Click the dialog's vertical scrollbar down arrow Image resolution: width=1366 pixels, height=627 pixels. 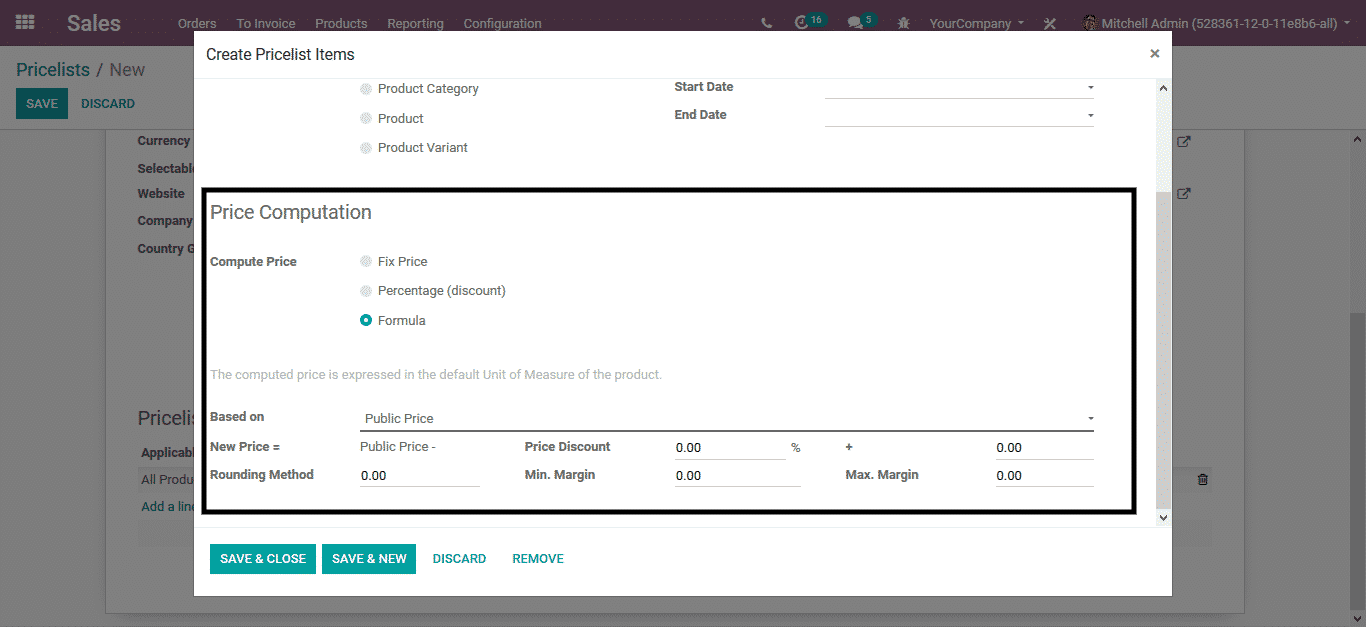point(1162,518)
